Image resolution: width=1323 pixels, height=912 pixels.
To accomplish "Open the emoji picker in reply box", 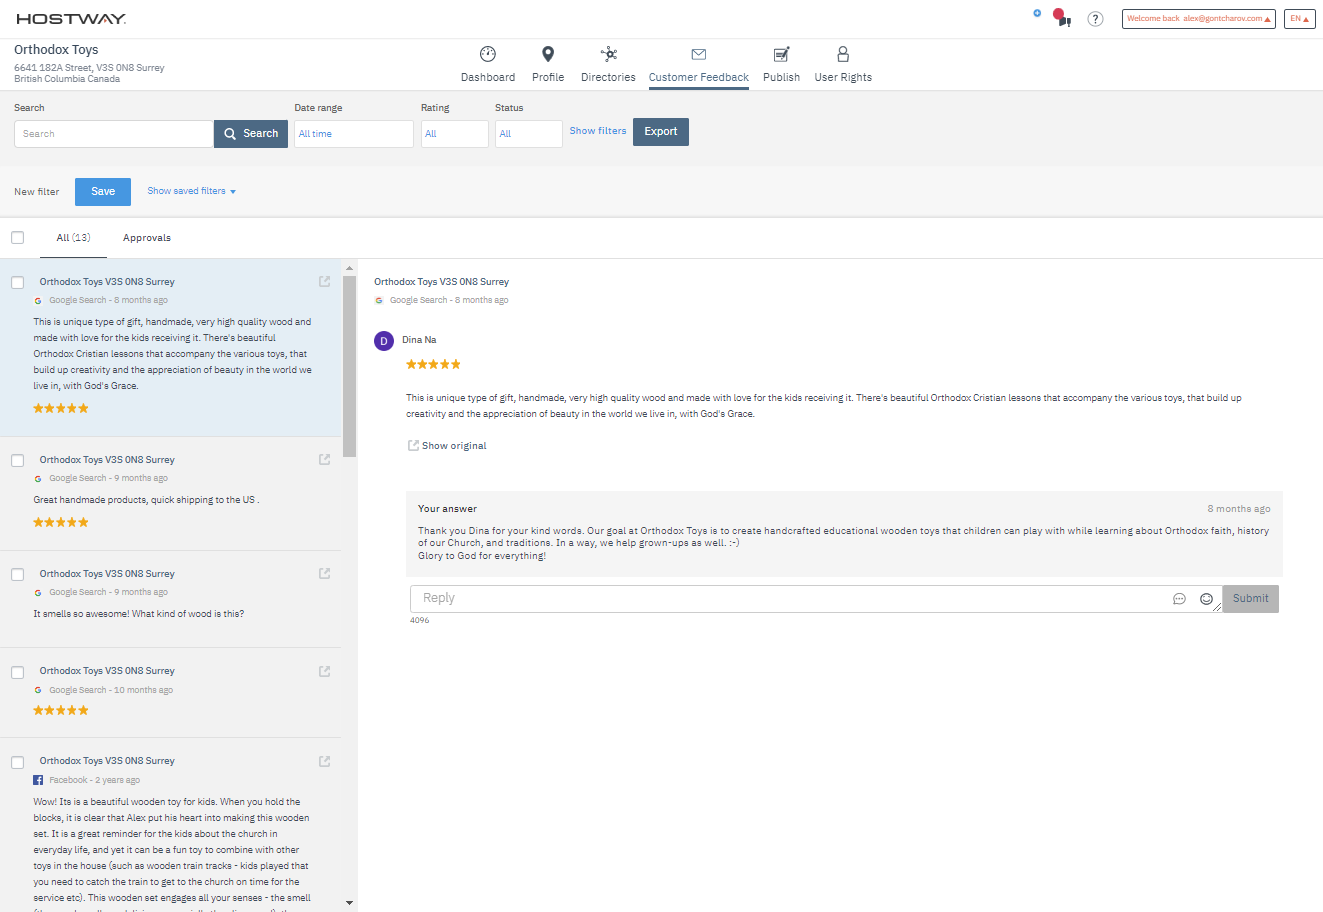I will [1206, 599].
